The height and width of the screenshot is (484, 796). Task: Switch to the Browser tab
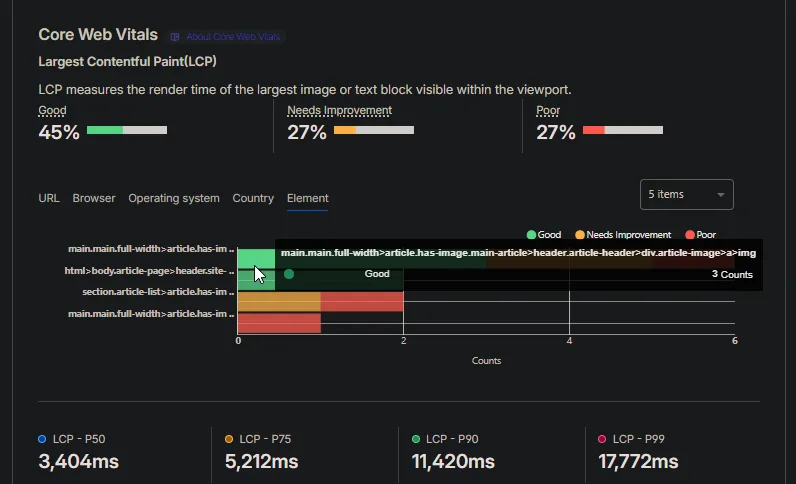pos(94,198)
